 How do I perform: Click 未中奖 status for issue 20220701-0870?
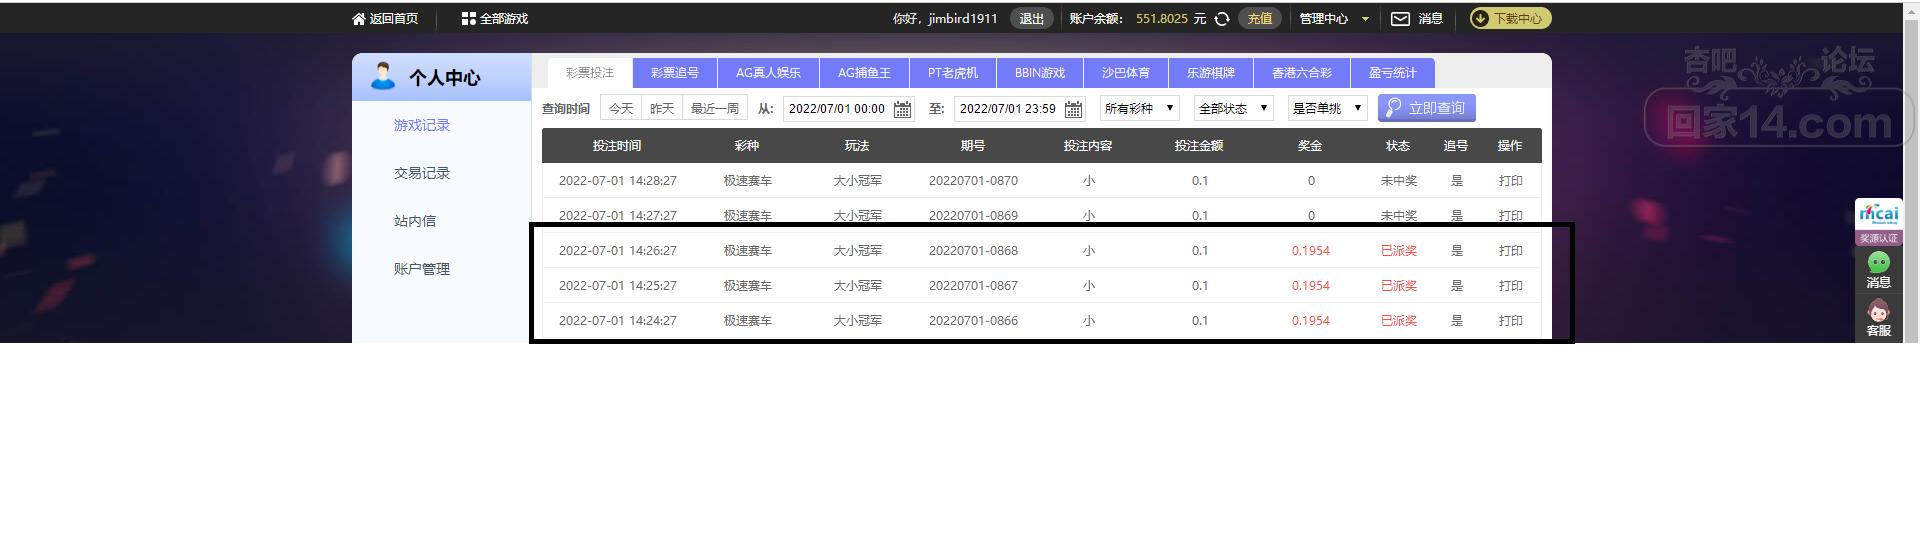[1399, 181]
